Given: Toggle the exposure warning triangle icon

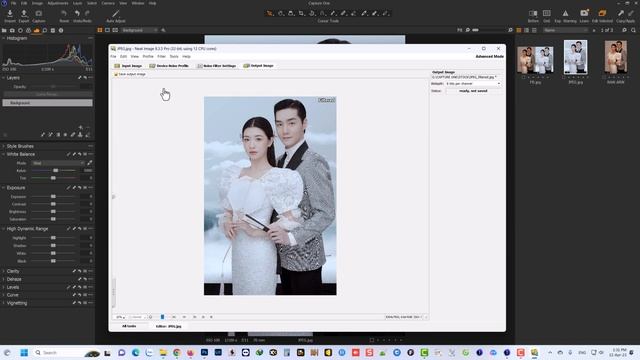Looking at the screenshot, I should 565,13.
